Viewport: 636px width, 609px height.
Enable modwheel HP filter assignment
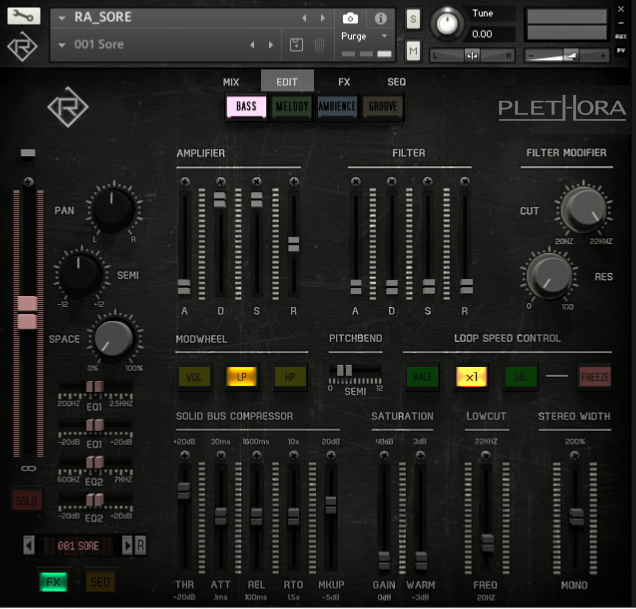290,377
